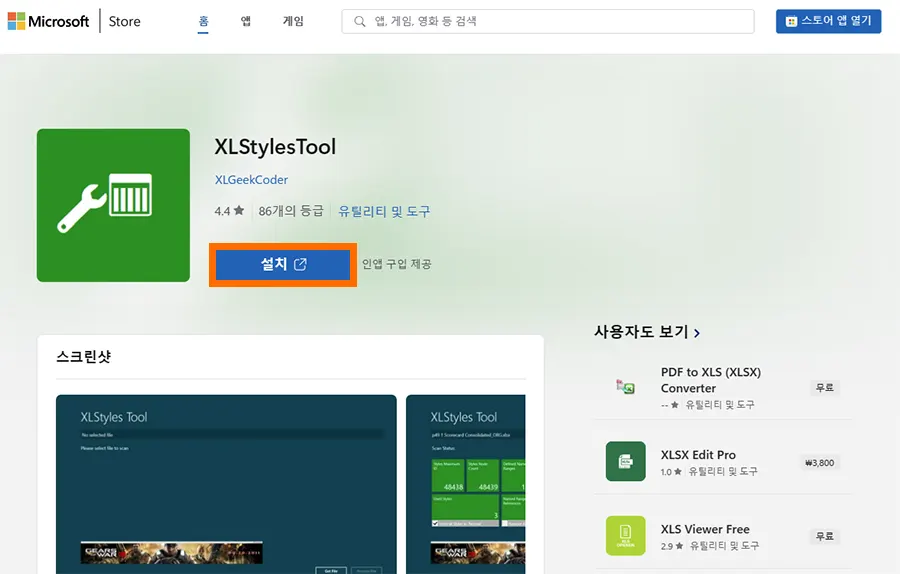This screenshot has height=574, width=900.
Task: Click the Microsoft logo
Action: click(48, 21)
